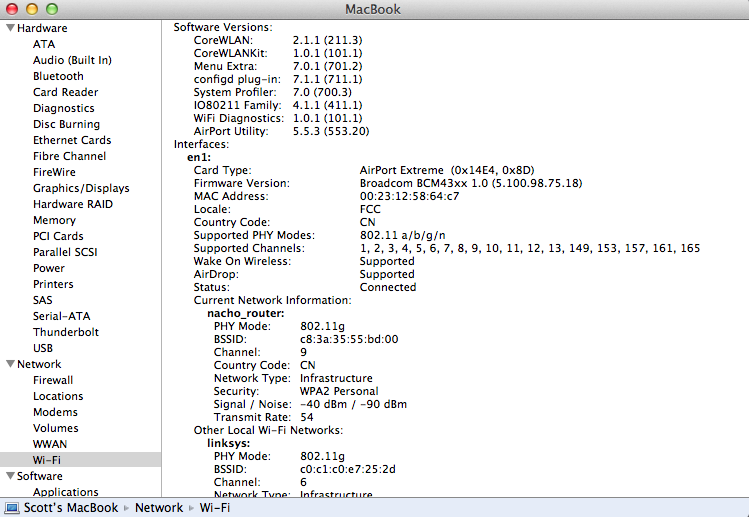Select FireWire in the sidebar

54,172
